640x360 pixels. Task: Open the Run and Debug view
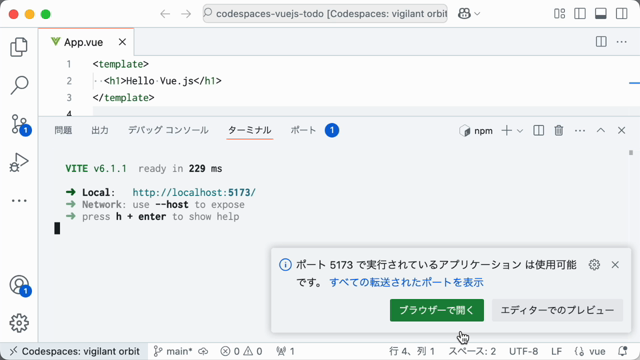19,162
